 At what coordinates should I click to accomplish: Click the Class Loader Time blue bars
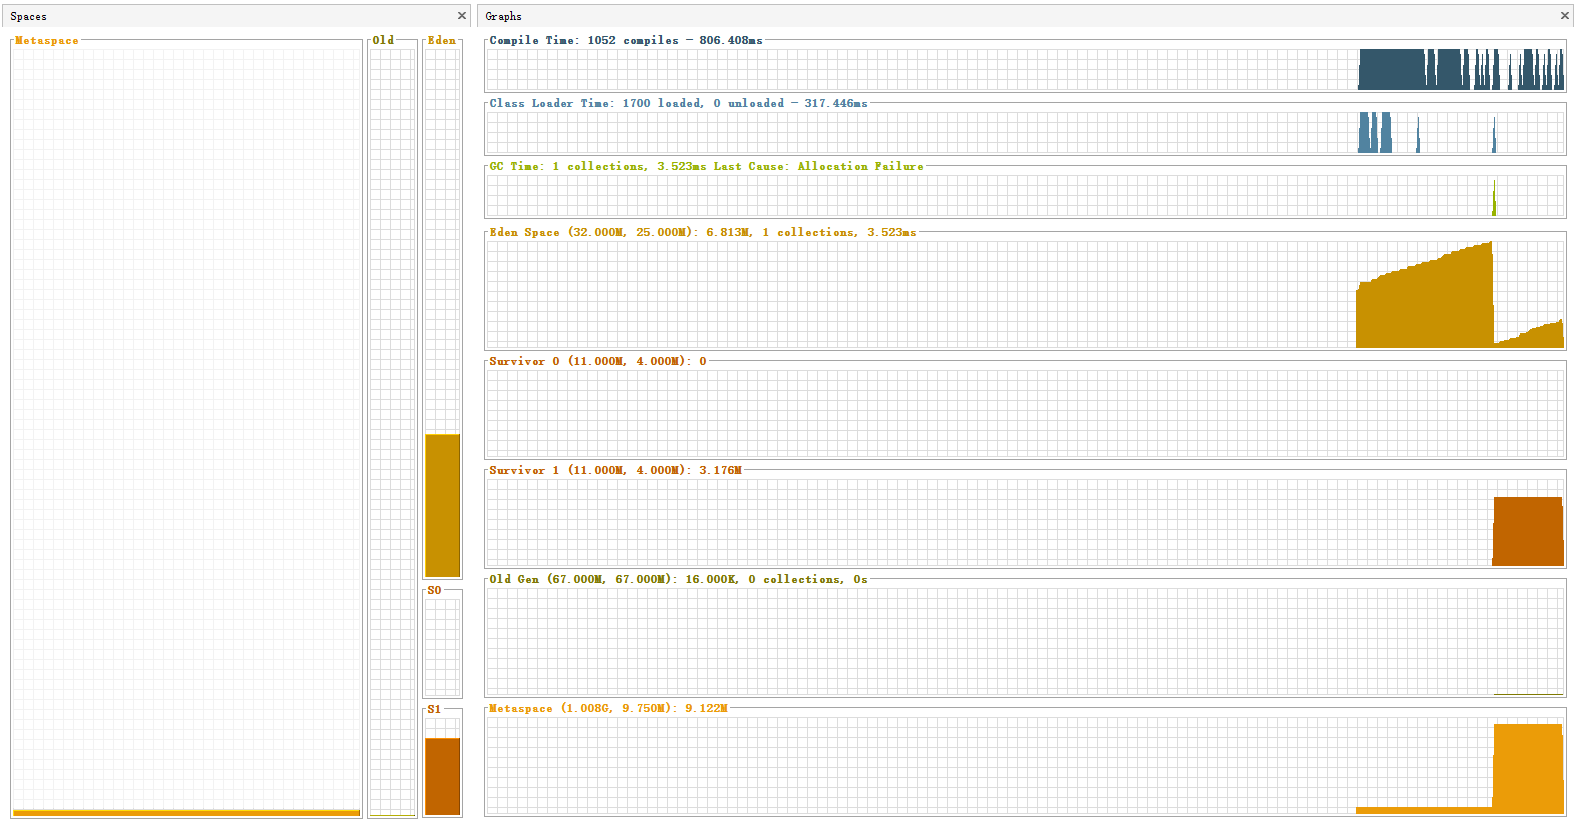(x=1374, y=133)
